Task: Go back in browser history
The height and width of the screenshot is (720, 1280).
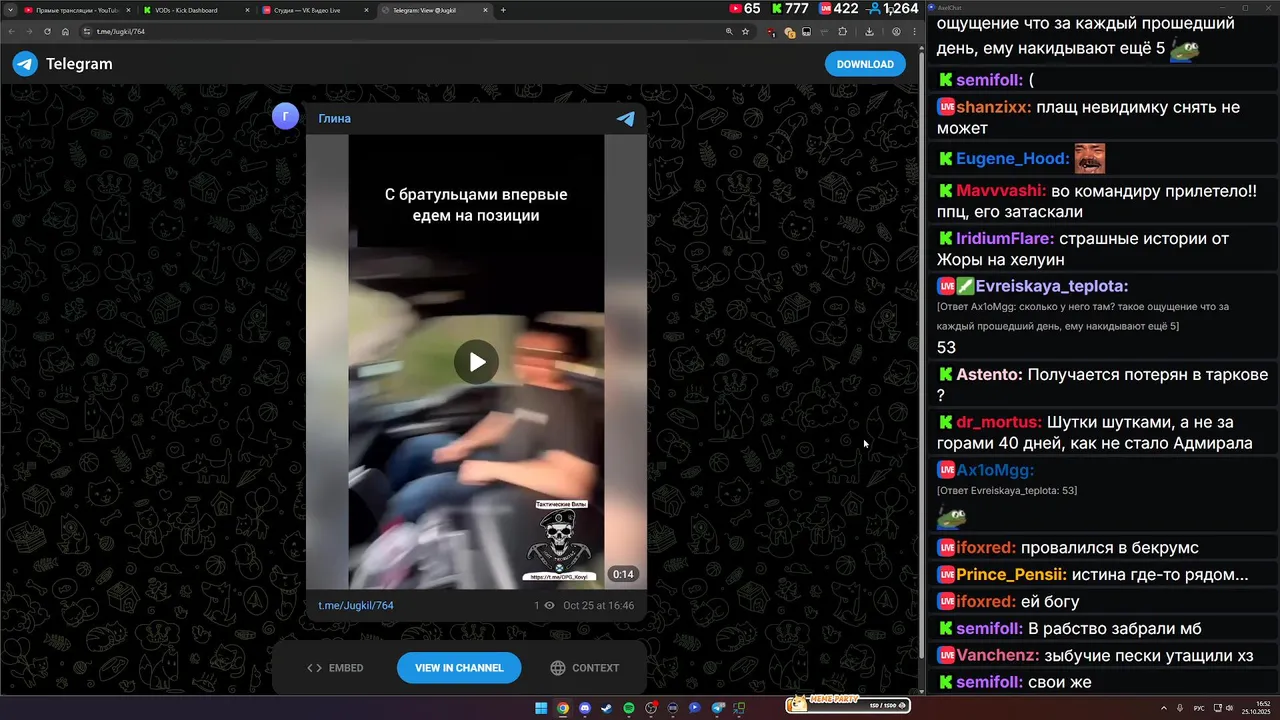Action: click(x=12, y=31)
